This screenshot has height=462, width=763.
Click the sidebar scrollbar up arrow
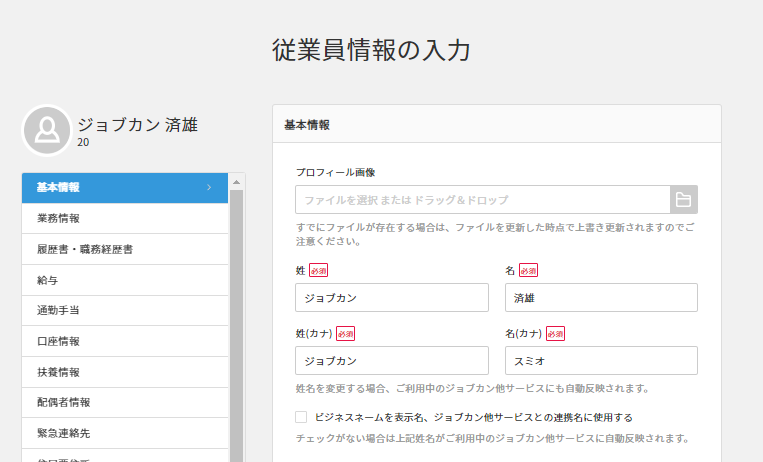pyautogui.click(x=236, y=182)
